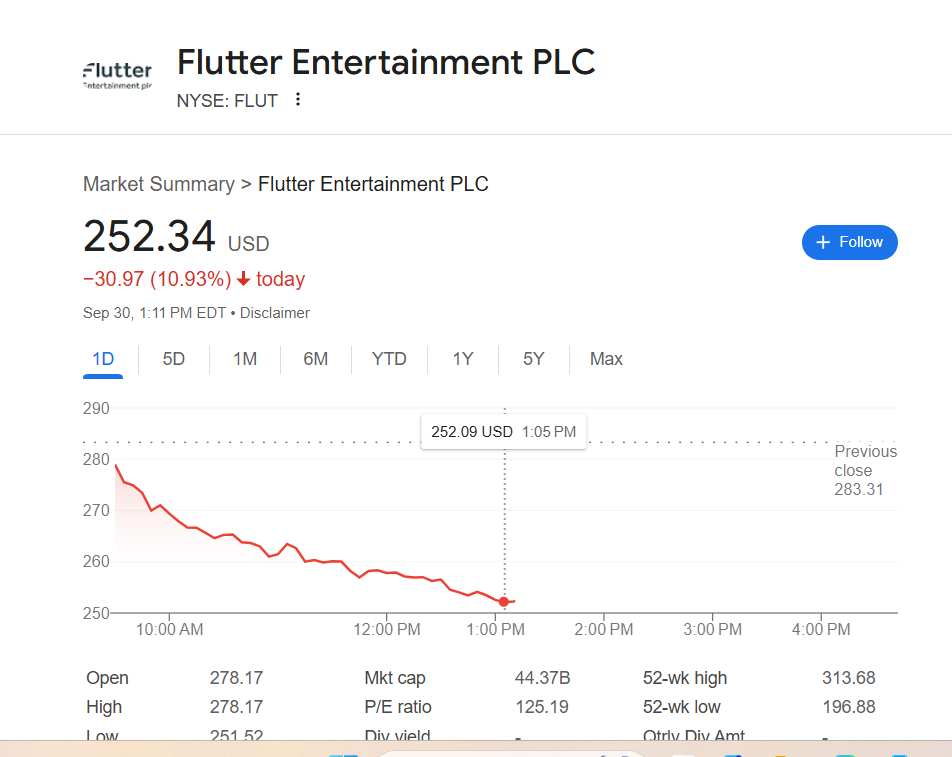The width and height of the screenshot is (952, 757).
Task: Select the 6M chart range tab
Action: click(316, 359)
